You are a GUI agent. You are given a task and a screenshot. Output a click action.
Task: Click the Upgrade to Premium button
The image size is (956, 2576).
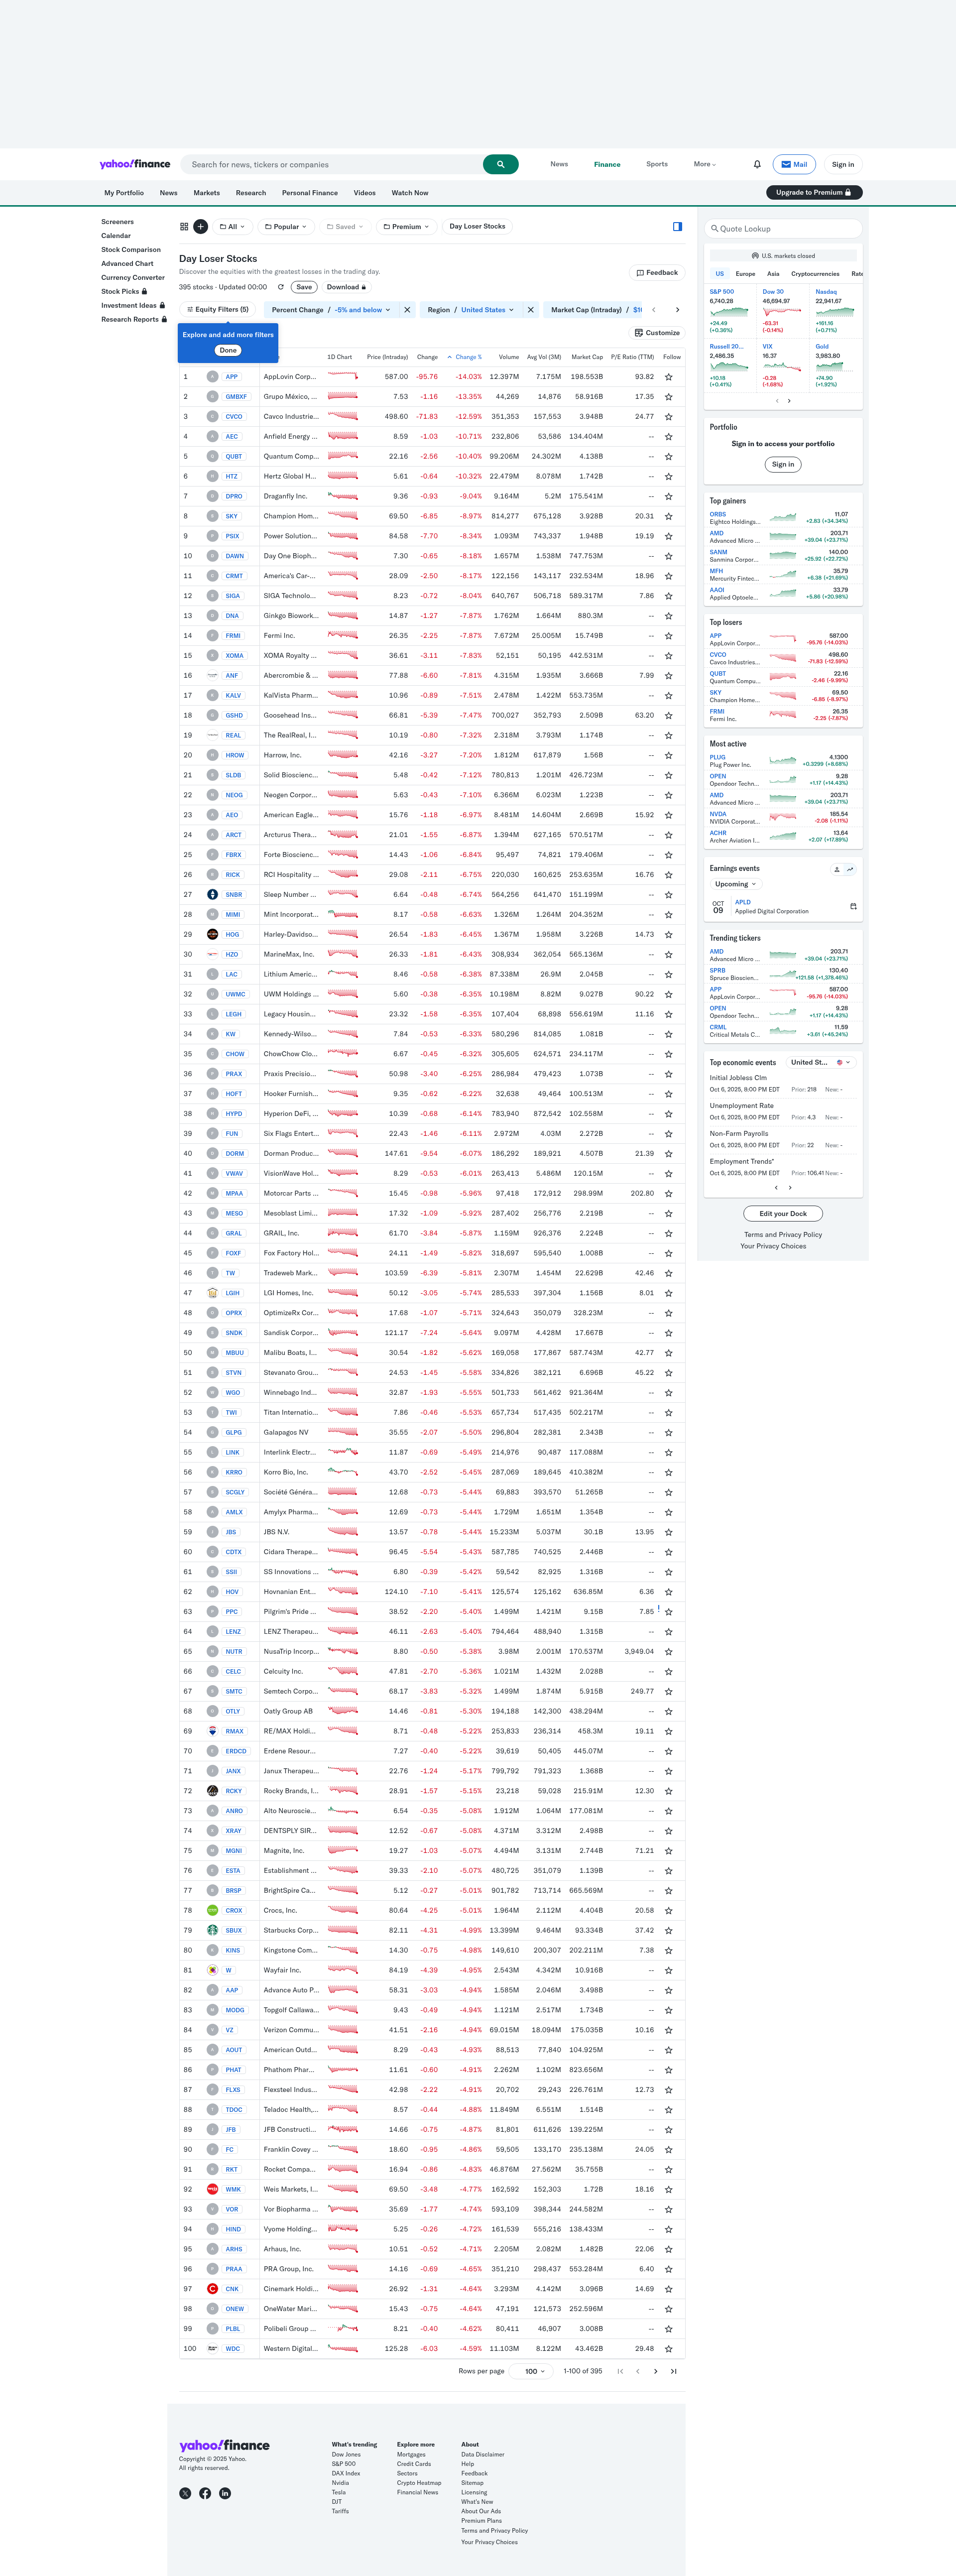(813, 192)
